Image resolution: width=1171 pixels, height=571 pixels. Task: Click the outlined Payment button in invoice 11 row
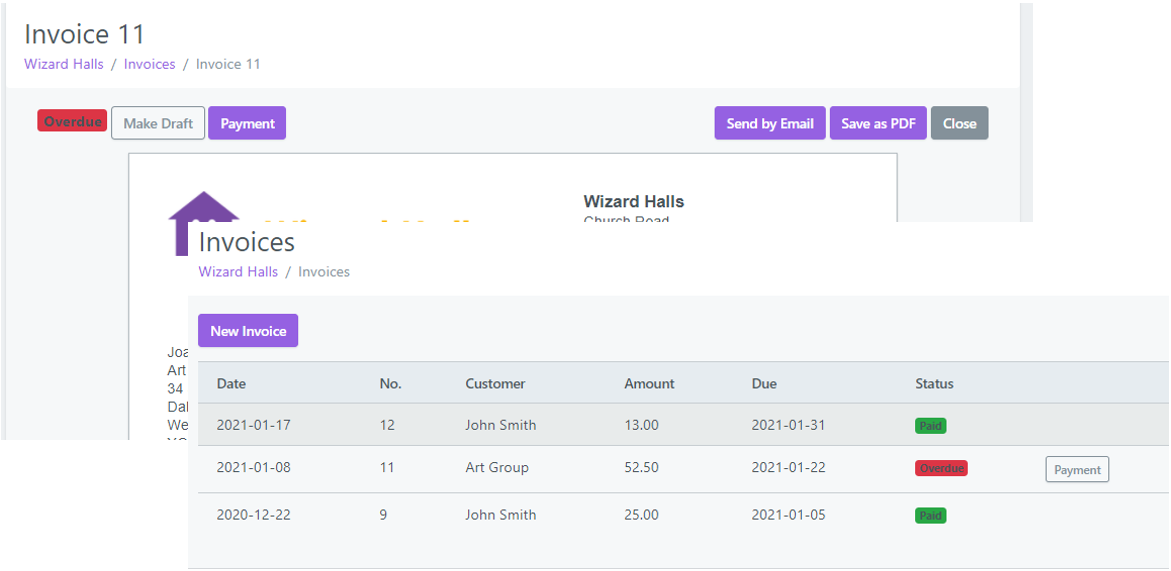(1077, 470)
